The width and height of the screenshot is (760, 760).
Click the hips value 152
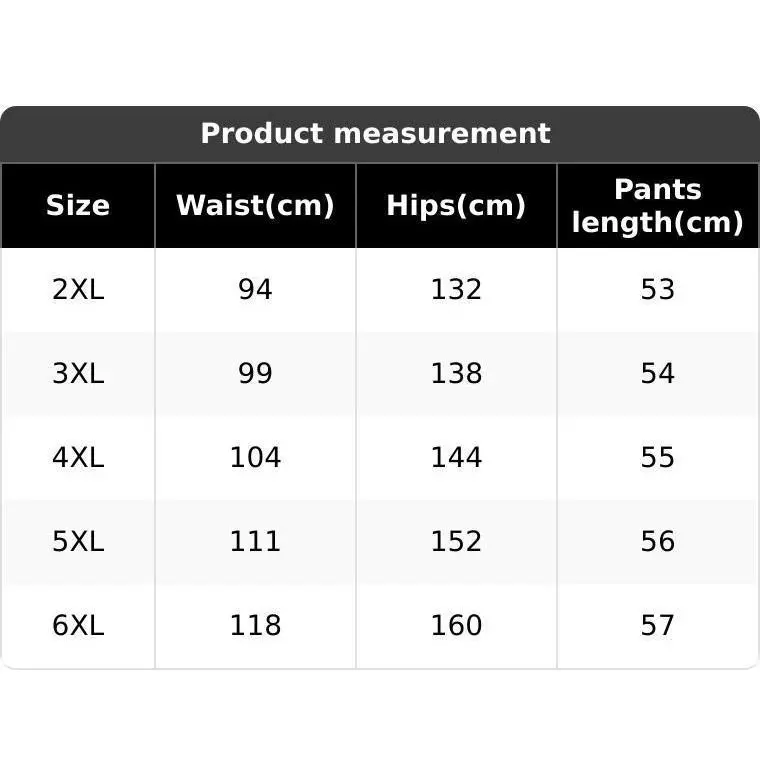coord(456,542)
